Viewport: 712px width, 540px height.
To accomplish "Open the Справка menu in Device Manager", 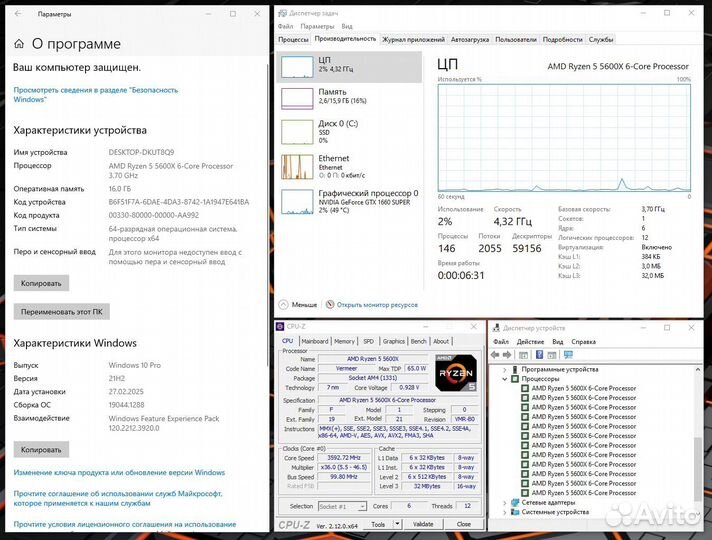I will [583, 342].
